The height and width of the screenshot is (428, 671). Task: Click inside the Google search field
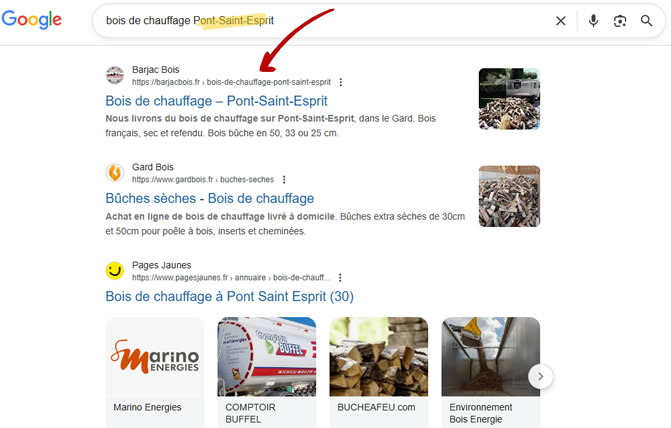(x=320, y=21)
